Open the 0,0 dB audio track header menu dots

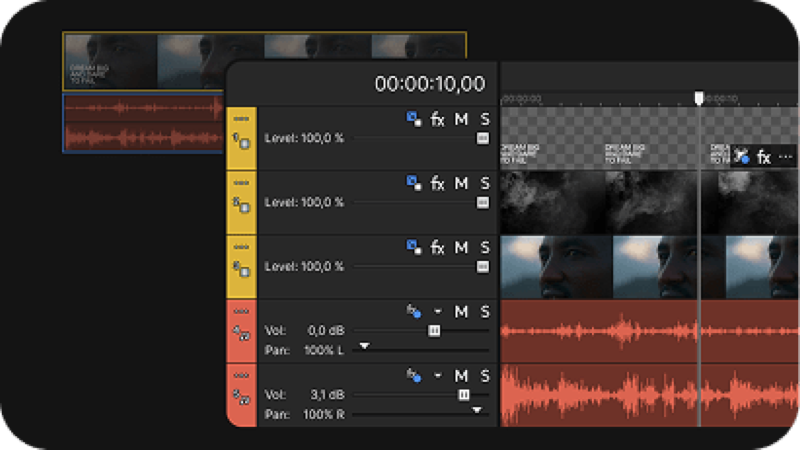[241, 311]
